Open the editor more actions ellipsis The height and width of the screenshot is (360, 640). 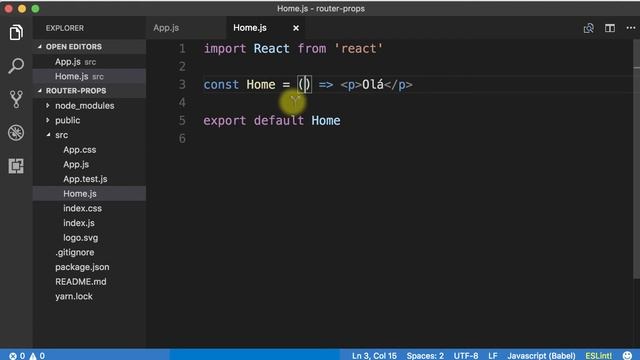(x=631, y=28)
